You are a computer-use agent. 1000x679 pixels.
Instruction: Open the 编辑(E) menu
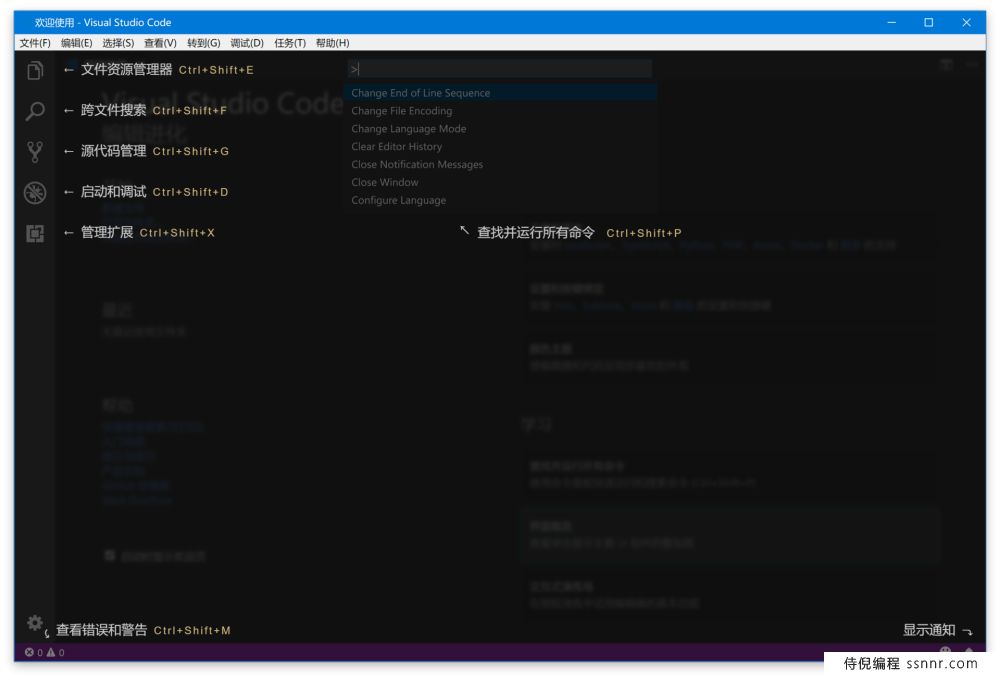pos(77,43)
